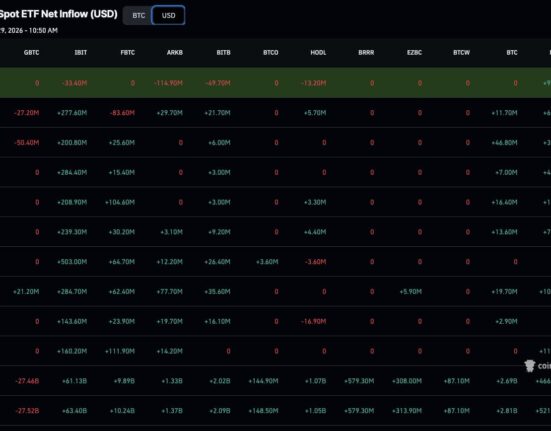
Task: Select the +61.13B IBIT total cell
Action: [74, 381]
